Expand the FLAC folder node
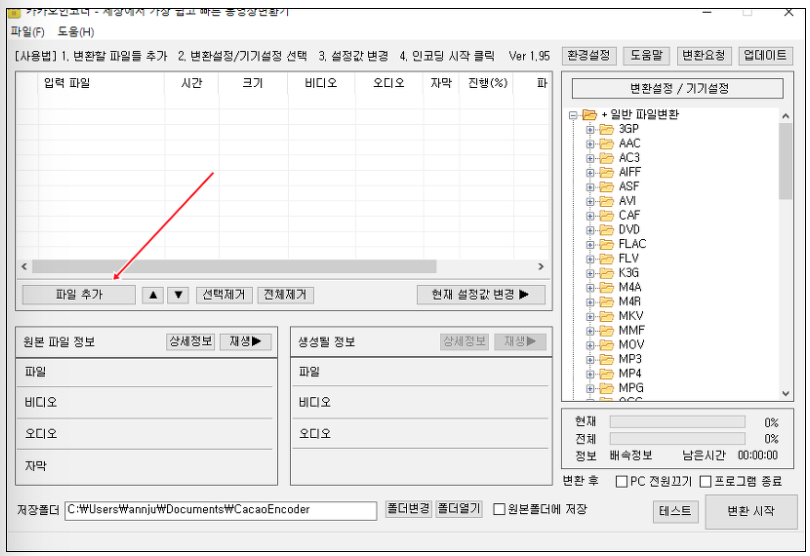 (x=590, y=244)
